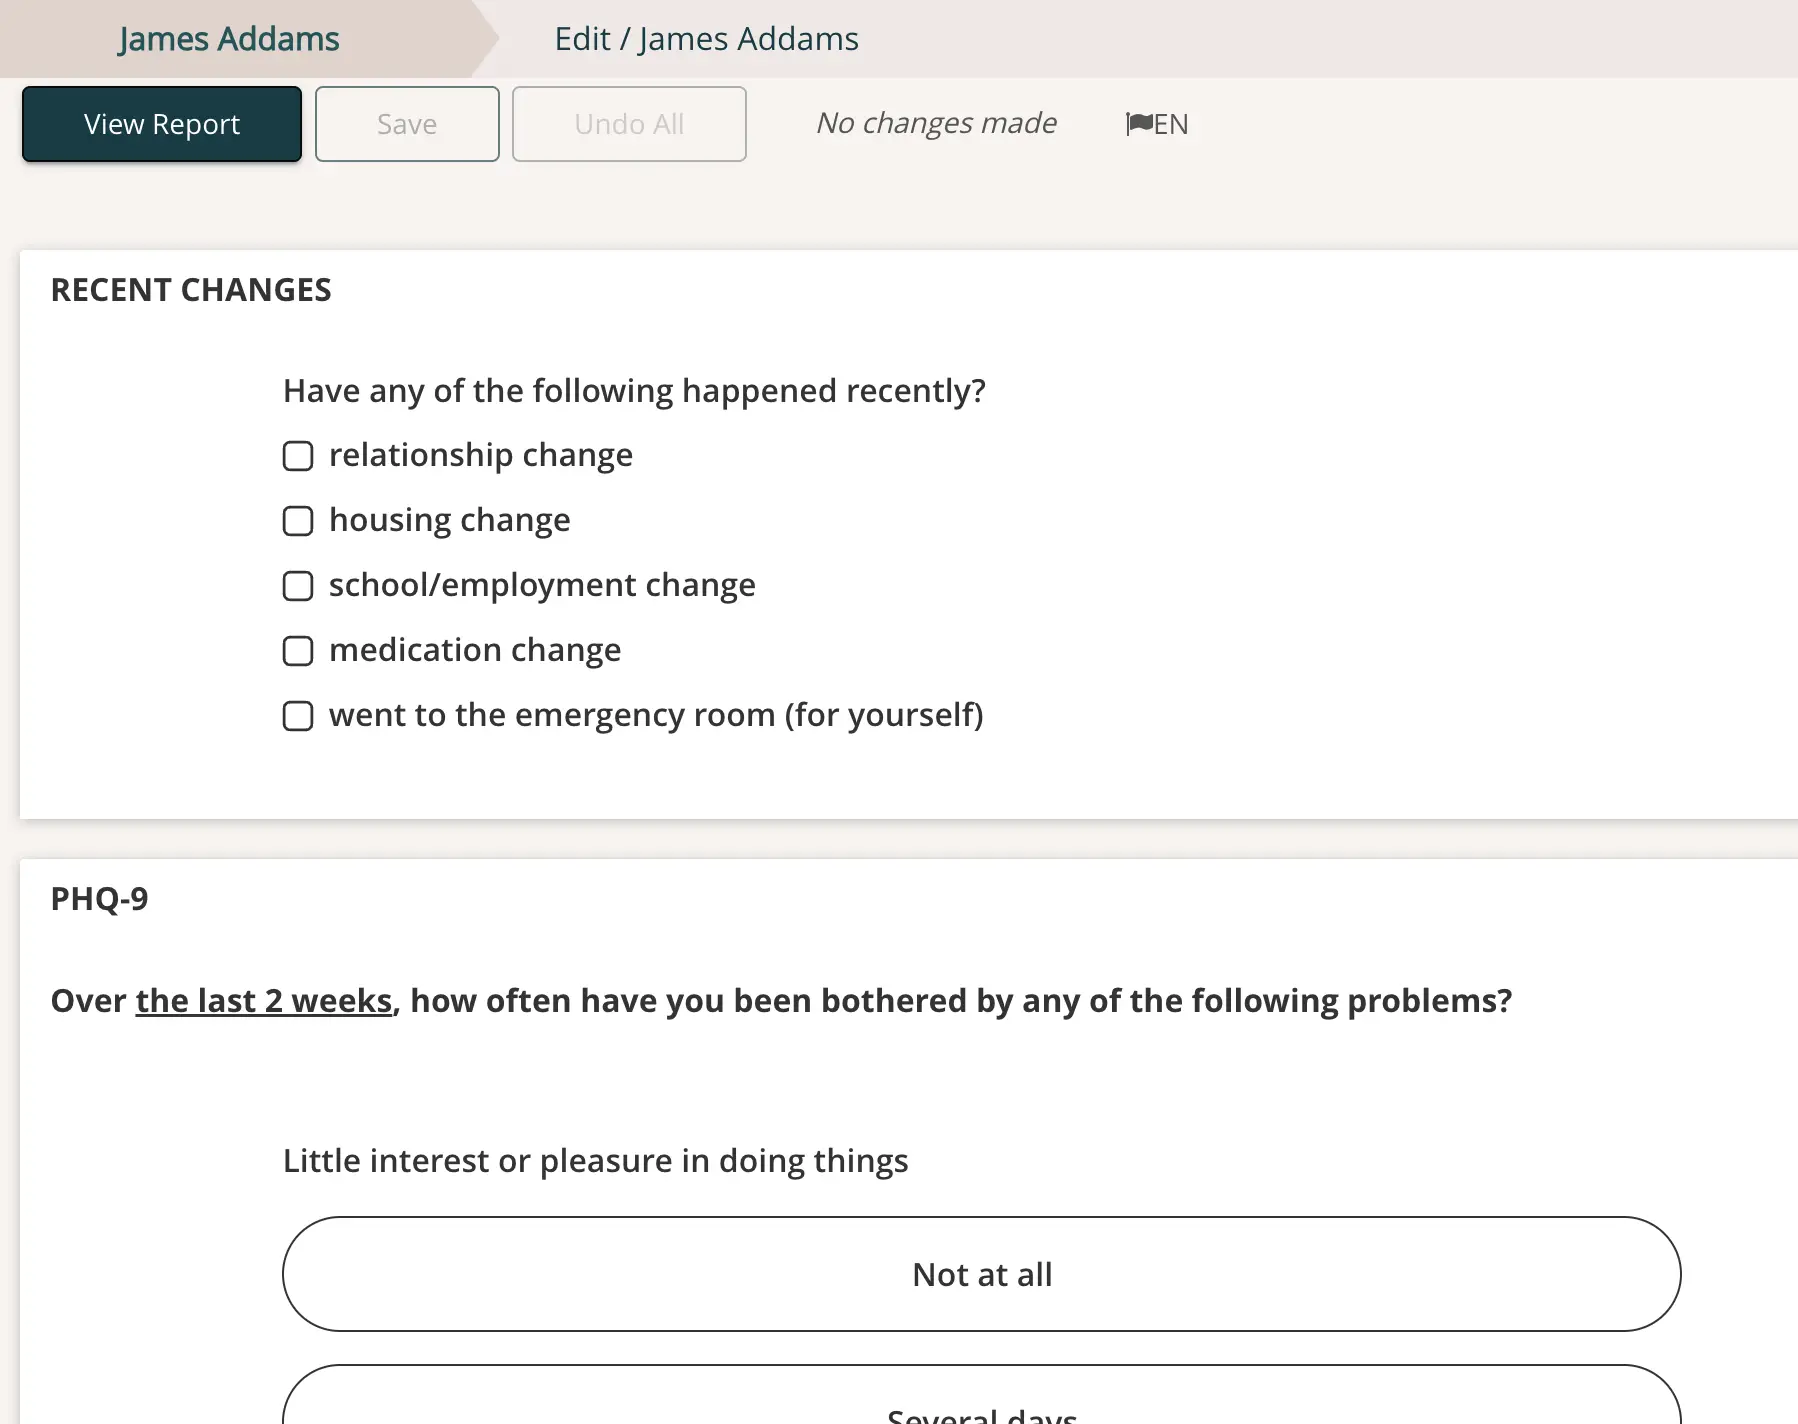Collapse the RECENT CHANGES section header
1798x1424 pixels.
pyautogui.click(x=191, y=290)
